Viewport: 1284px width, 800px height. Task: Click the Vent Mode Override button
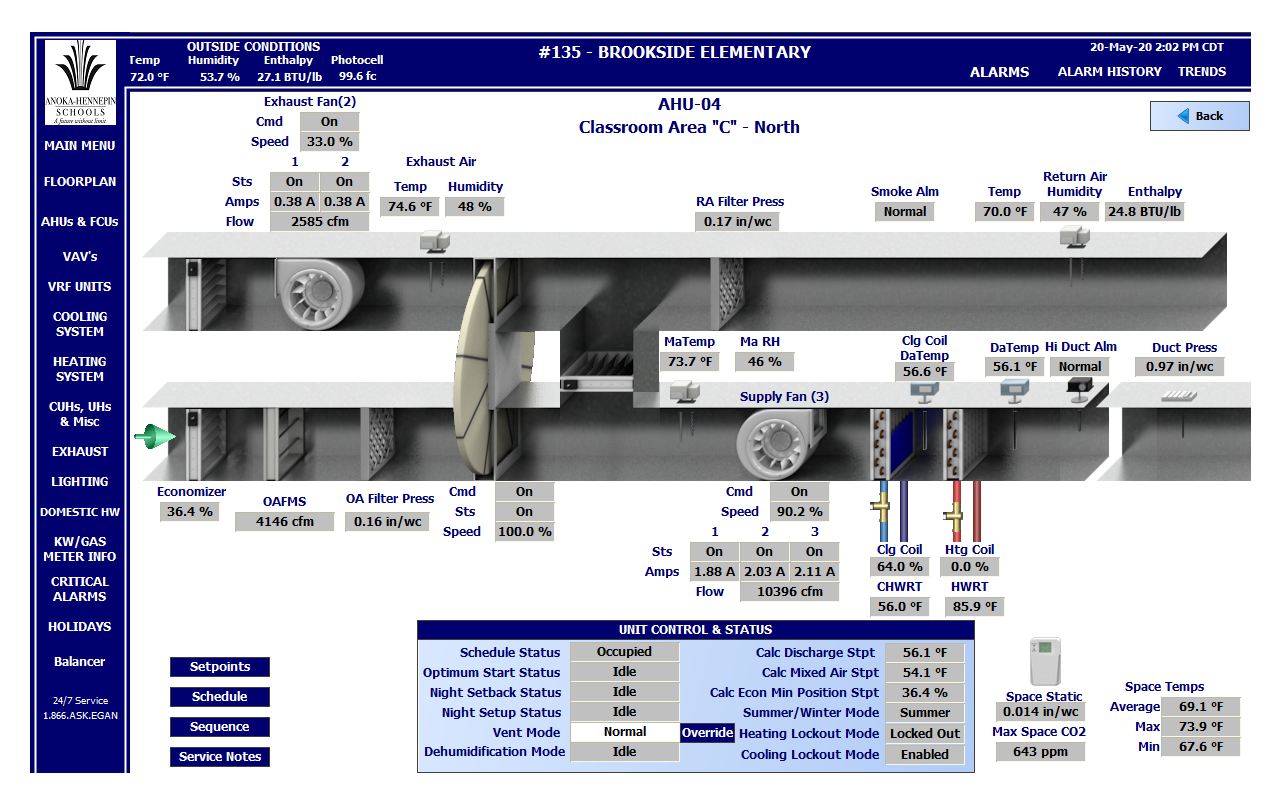pyautogui.click(x=708, y=733)
